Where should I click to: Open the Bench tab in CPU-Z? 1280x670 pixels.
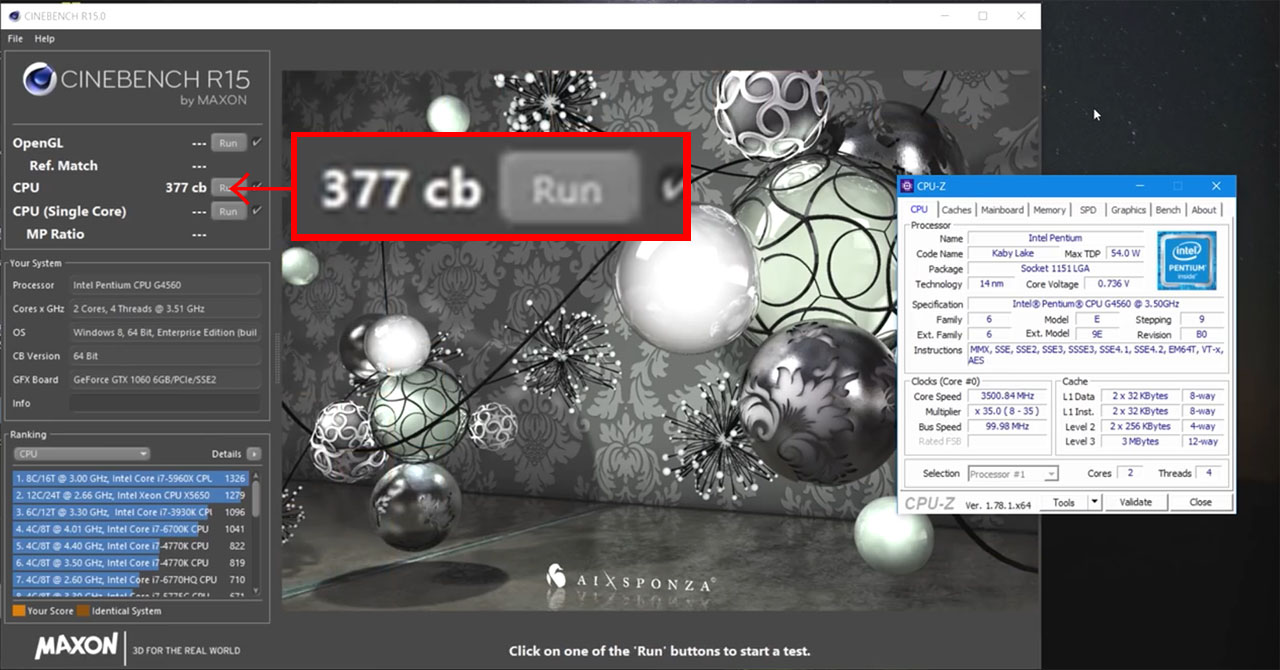tap(1168, 210)
